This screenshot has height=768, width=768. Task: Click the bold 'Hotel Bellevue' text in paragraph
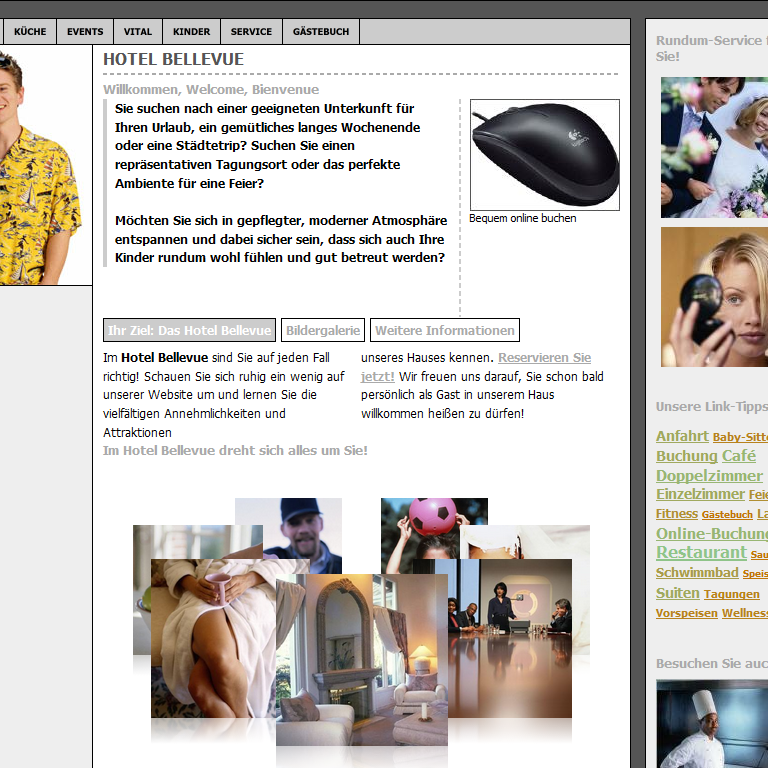(165, 358)
